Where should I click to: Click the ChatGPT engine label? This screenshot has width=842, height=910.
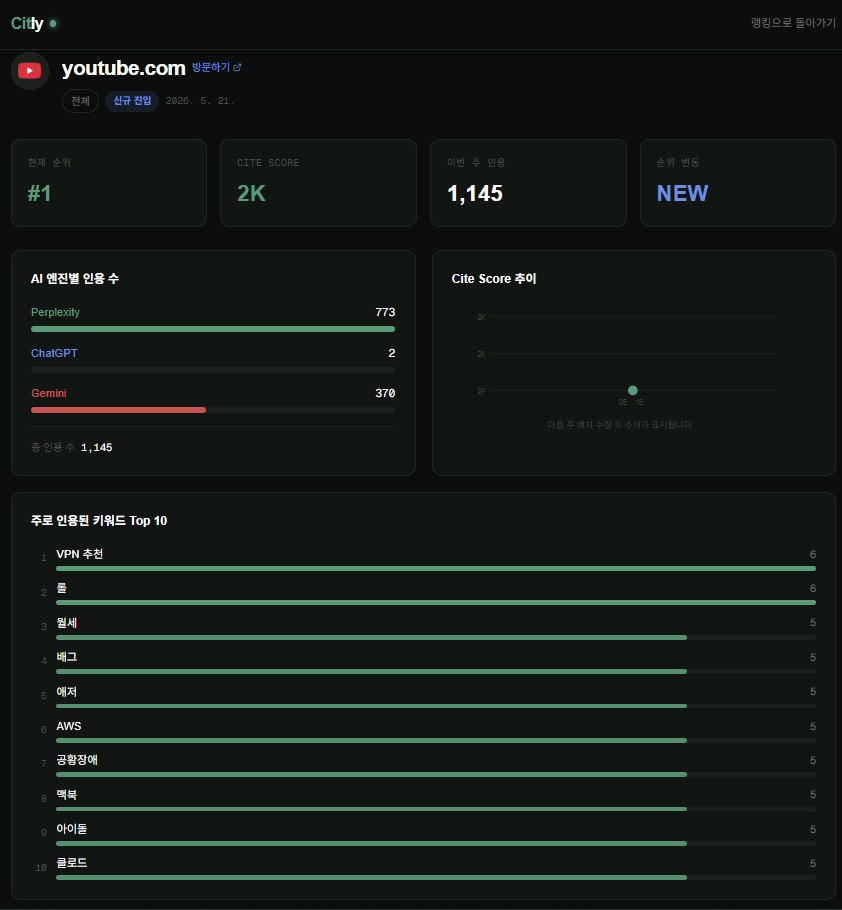pos(54,353)
